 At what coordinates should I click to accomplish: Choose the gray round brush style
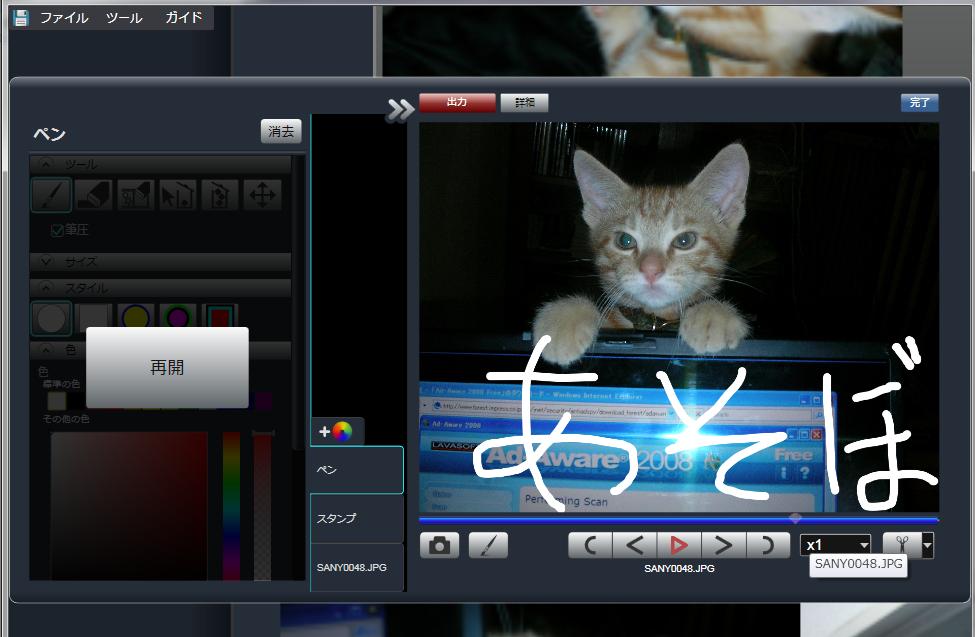[52, 318]
